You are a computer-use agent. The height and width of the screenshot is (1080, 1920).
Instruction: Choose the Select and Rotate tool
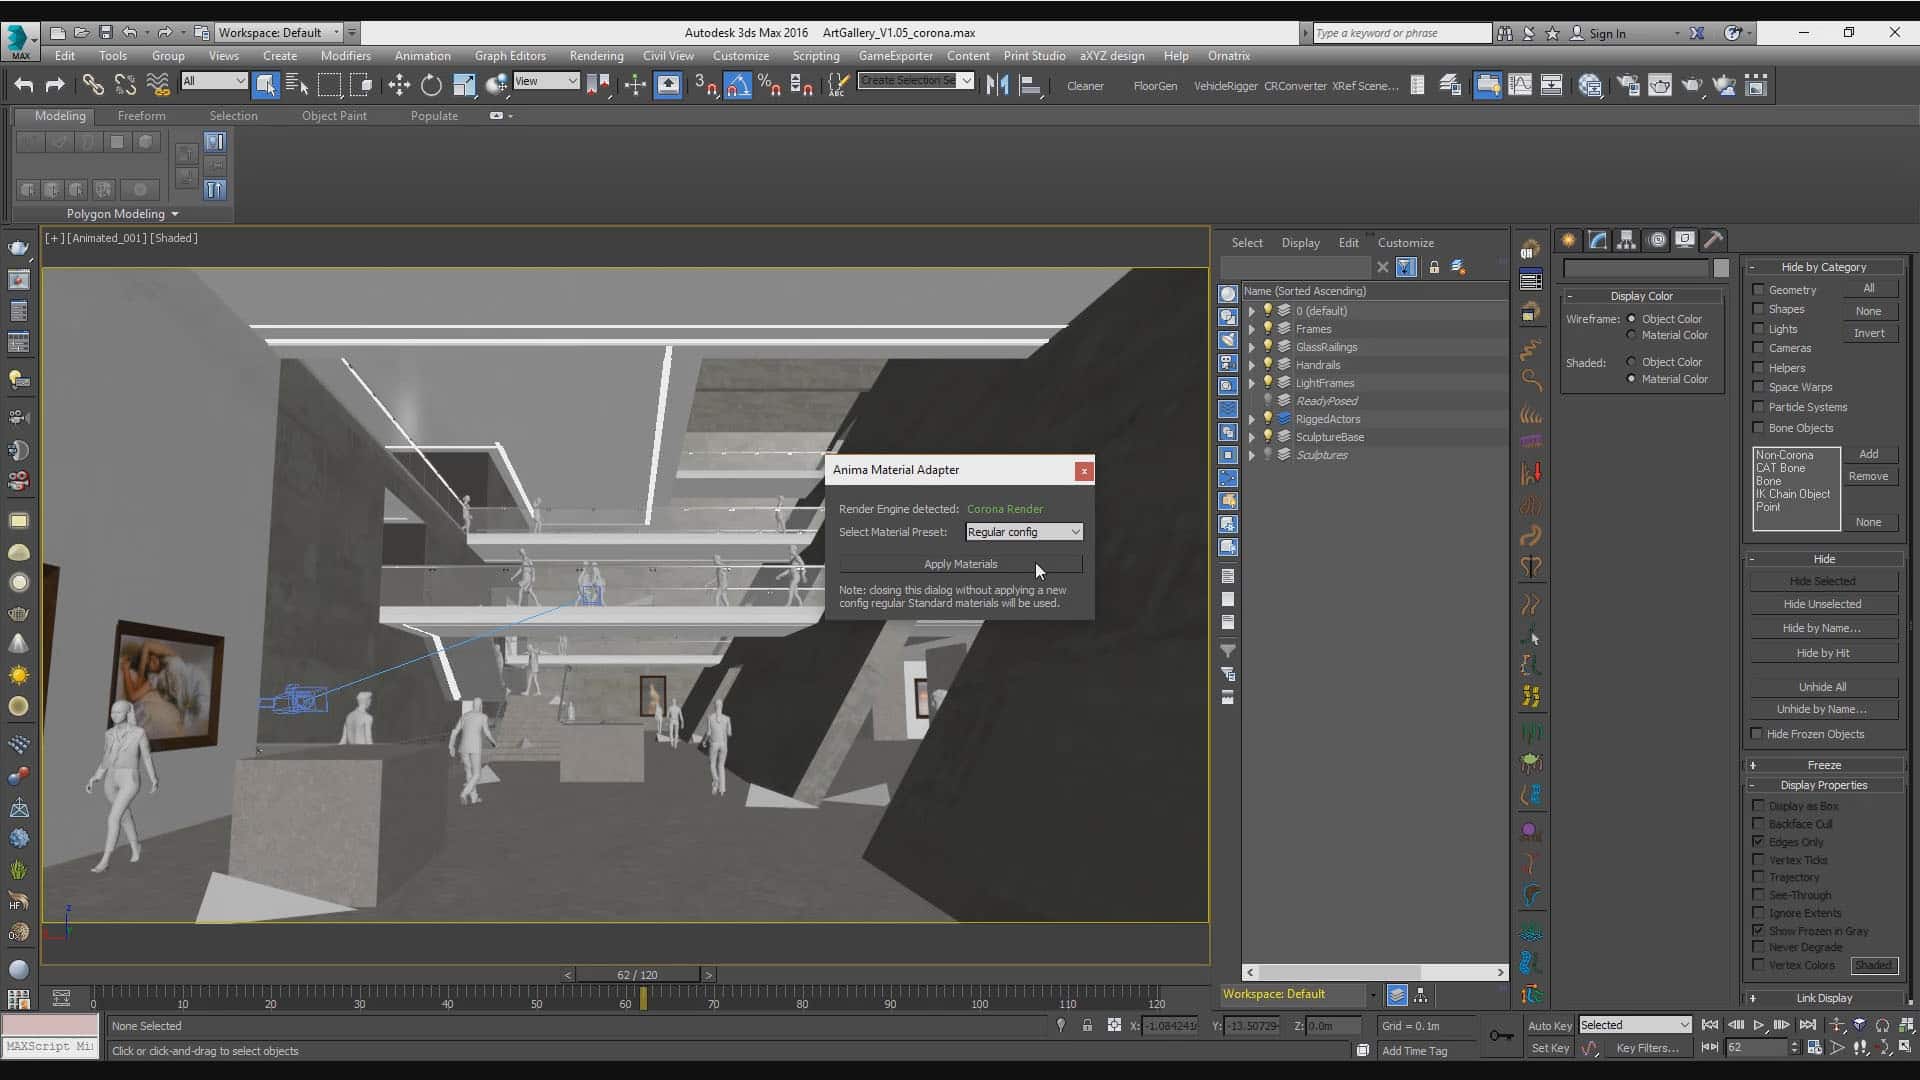431,85
